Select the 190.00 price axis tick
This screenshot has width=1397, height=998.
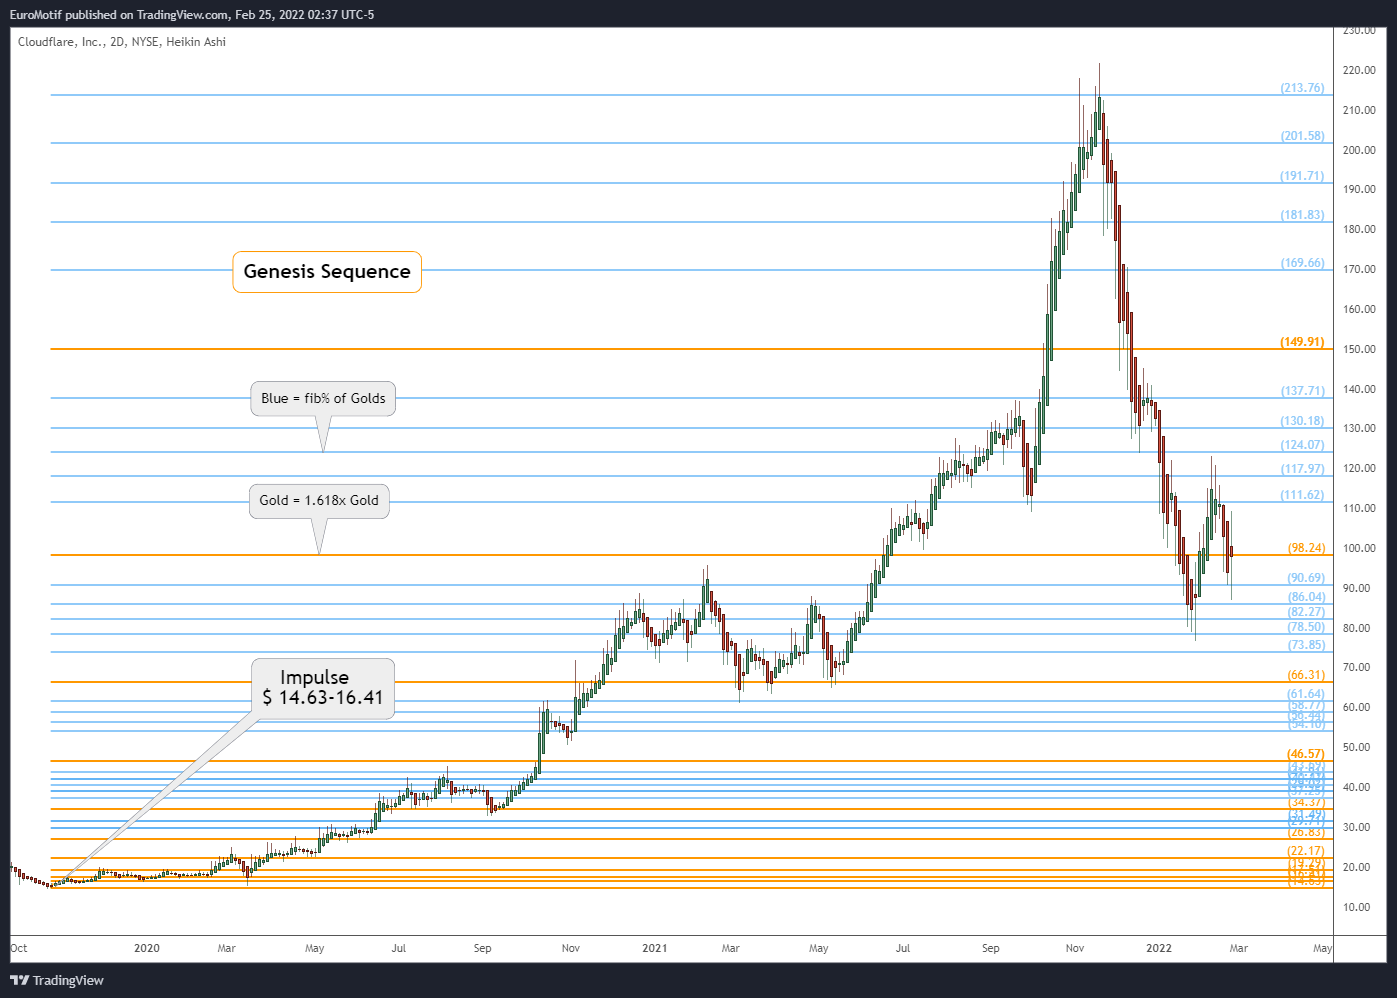[1359, 189]
